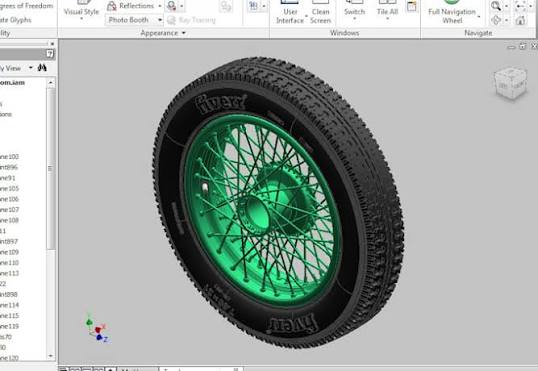Click the Reflections icon
The width and height of the screenshot is (538, 371).
(112, 6)
